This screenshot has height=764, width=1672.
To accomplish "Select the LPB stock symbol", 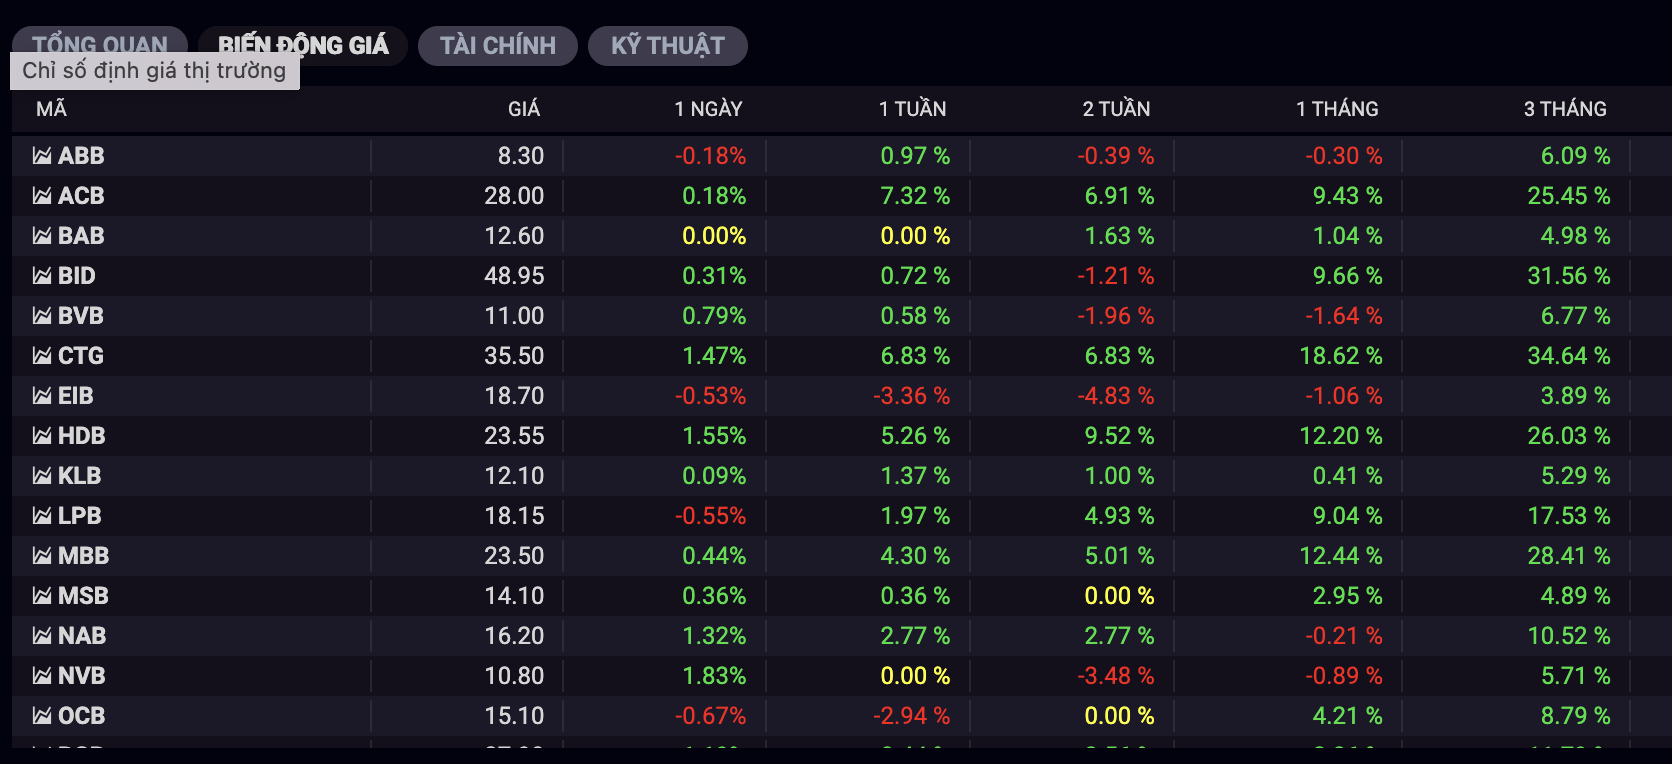I will (79, 516).
